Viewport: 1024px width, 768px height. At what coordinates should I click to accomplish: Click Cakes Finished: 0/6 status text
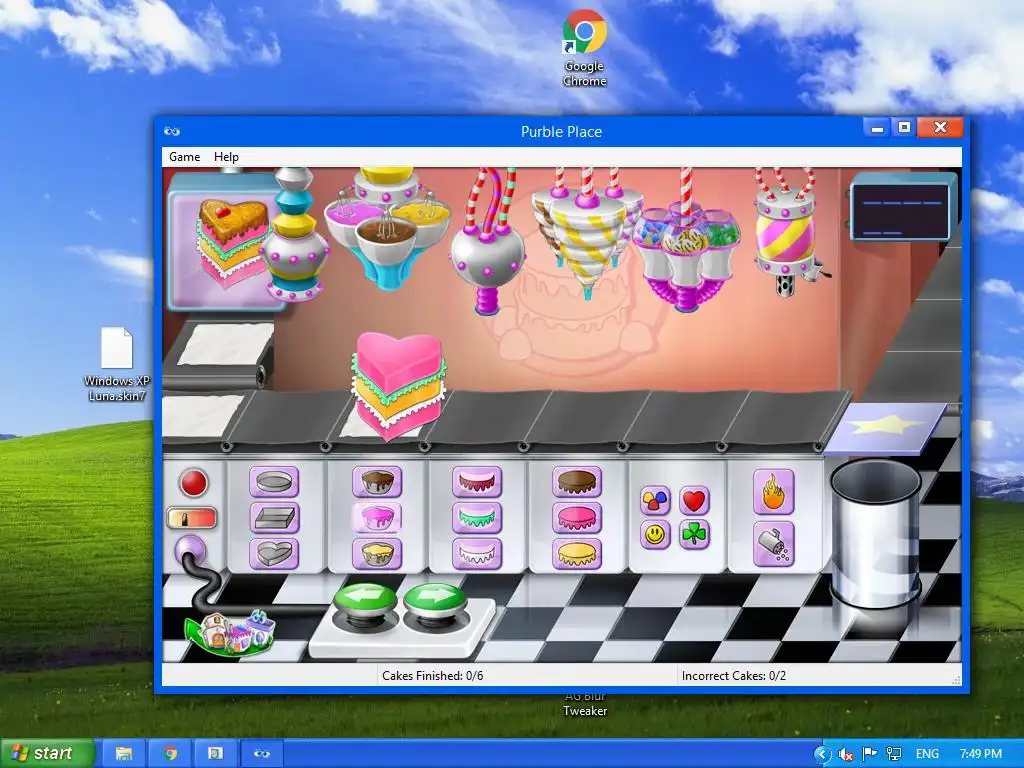click(x=432, y=676)
